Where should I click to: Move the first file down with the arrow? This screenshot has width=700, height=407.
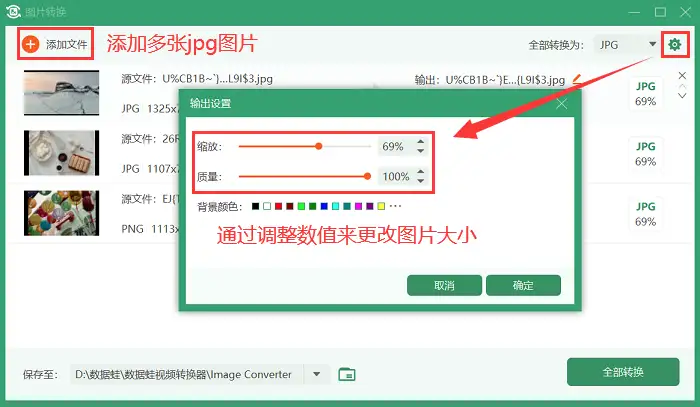tap(682, 96)
